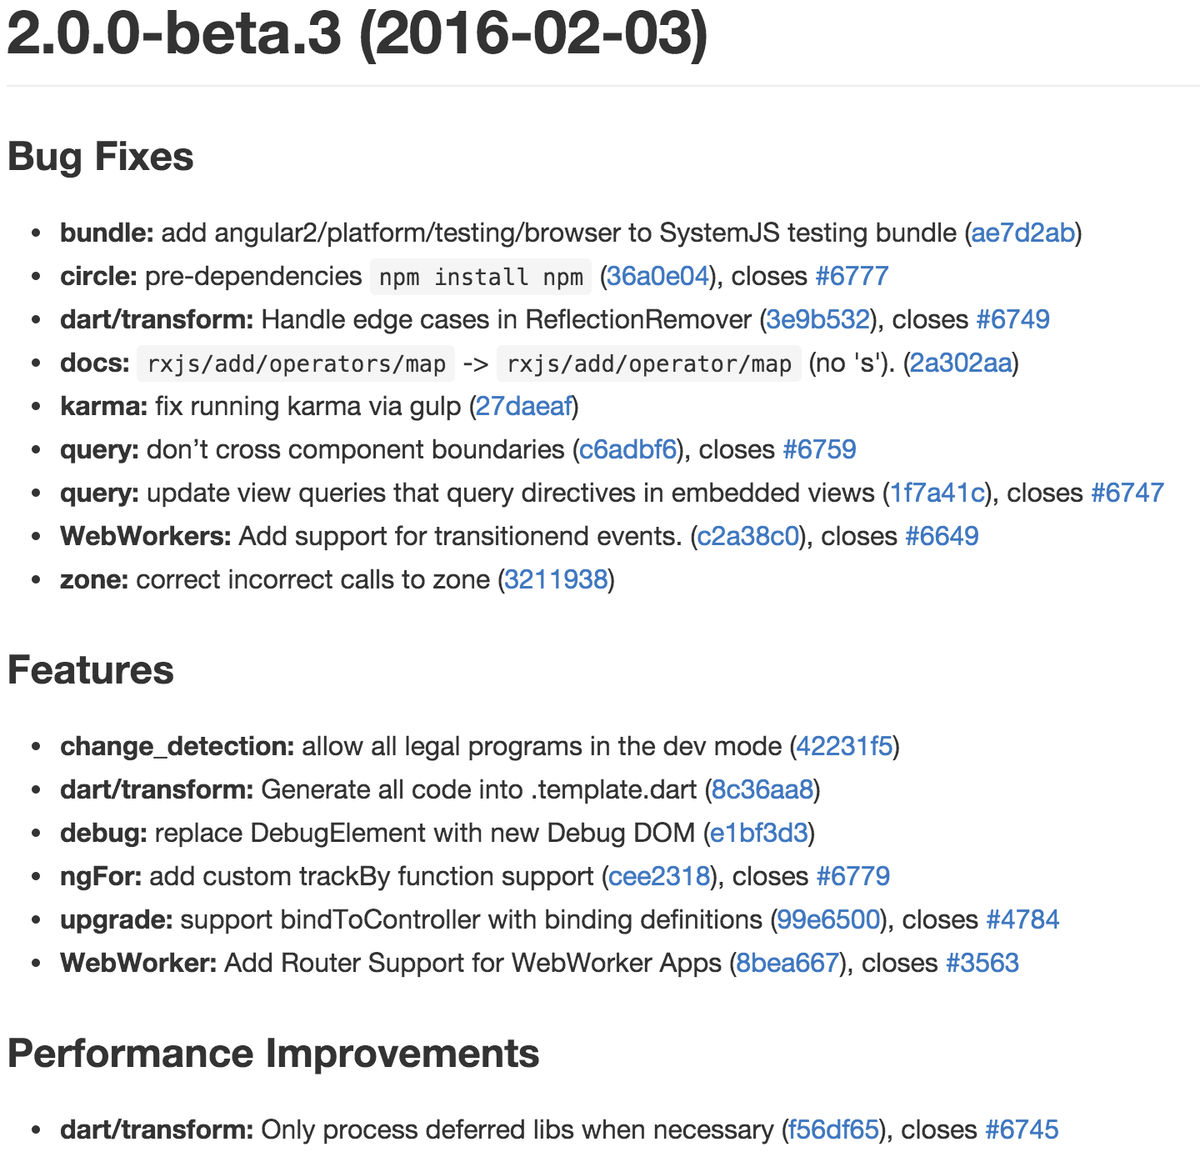Click the bold 'docs:' label
The image size is (1200, 1157).
click(95, 363)
